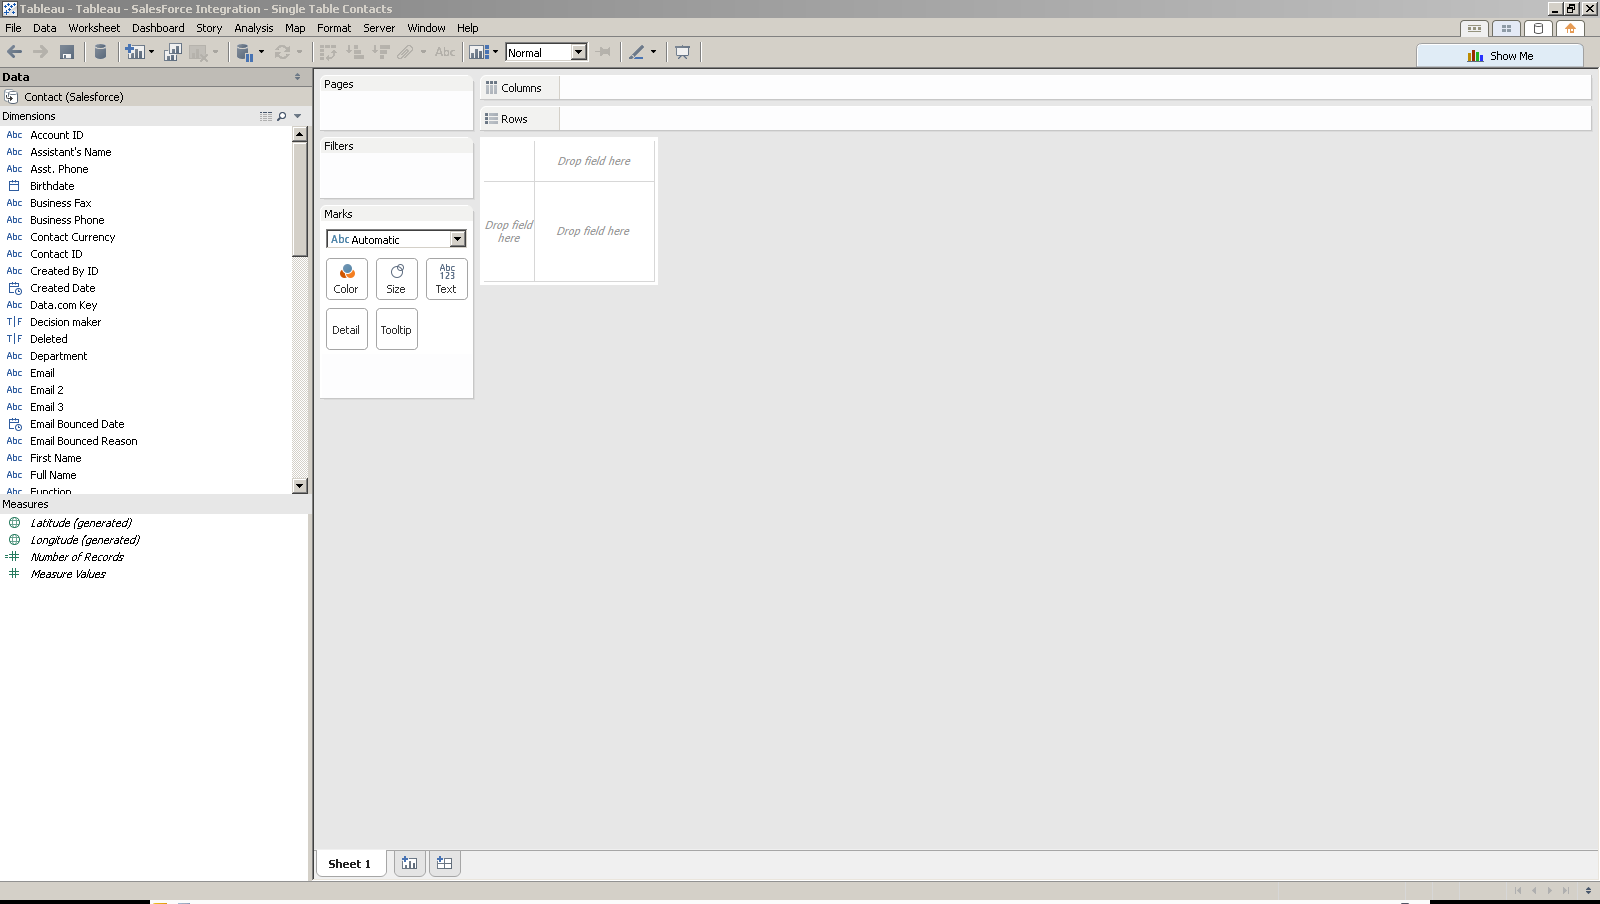
Task: Select the Sheet 1 tab
Action: pyautogui.click(x=350, y=864)
